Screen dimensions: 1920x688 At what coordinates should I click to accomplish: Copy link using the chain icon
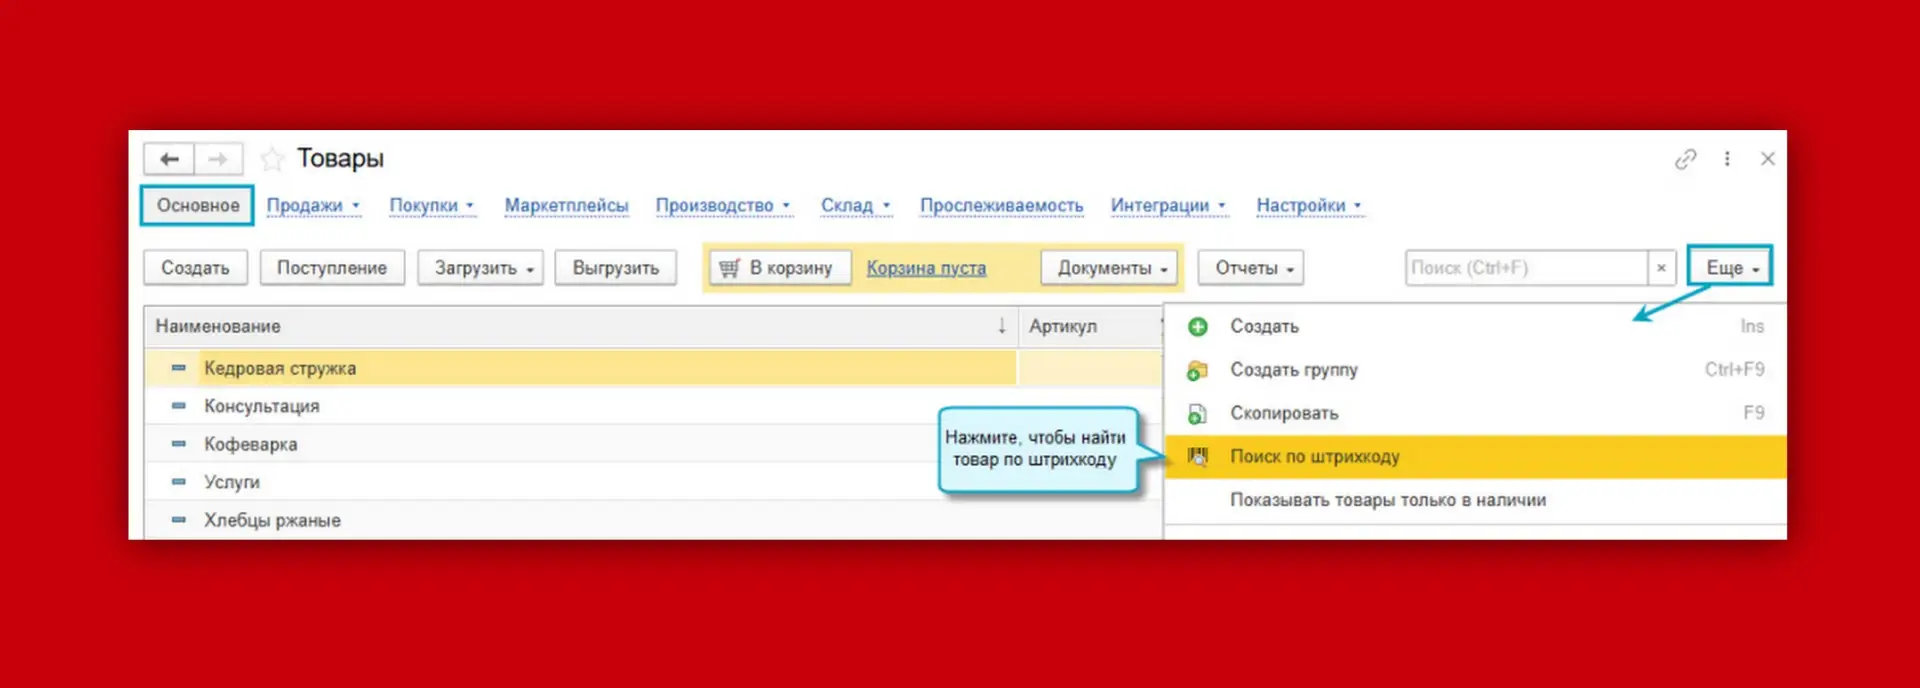1686,159
